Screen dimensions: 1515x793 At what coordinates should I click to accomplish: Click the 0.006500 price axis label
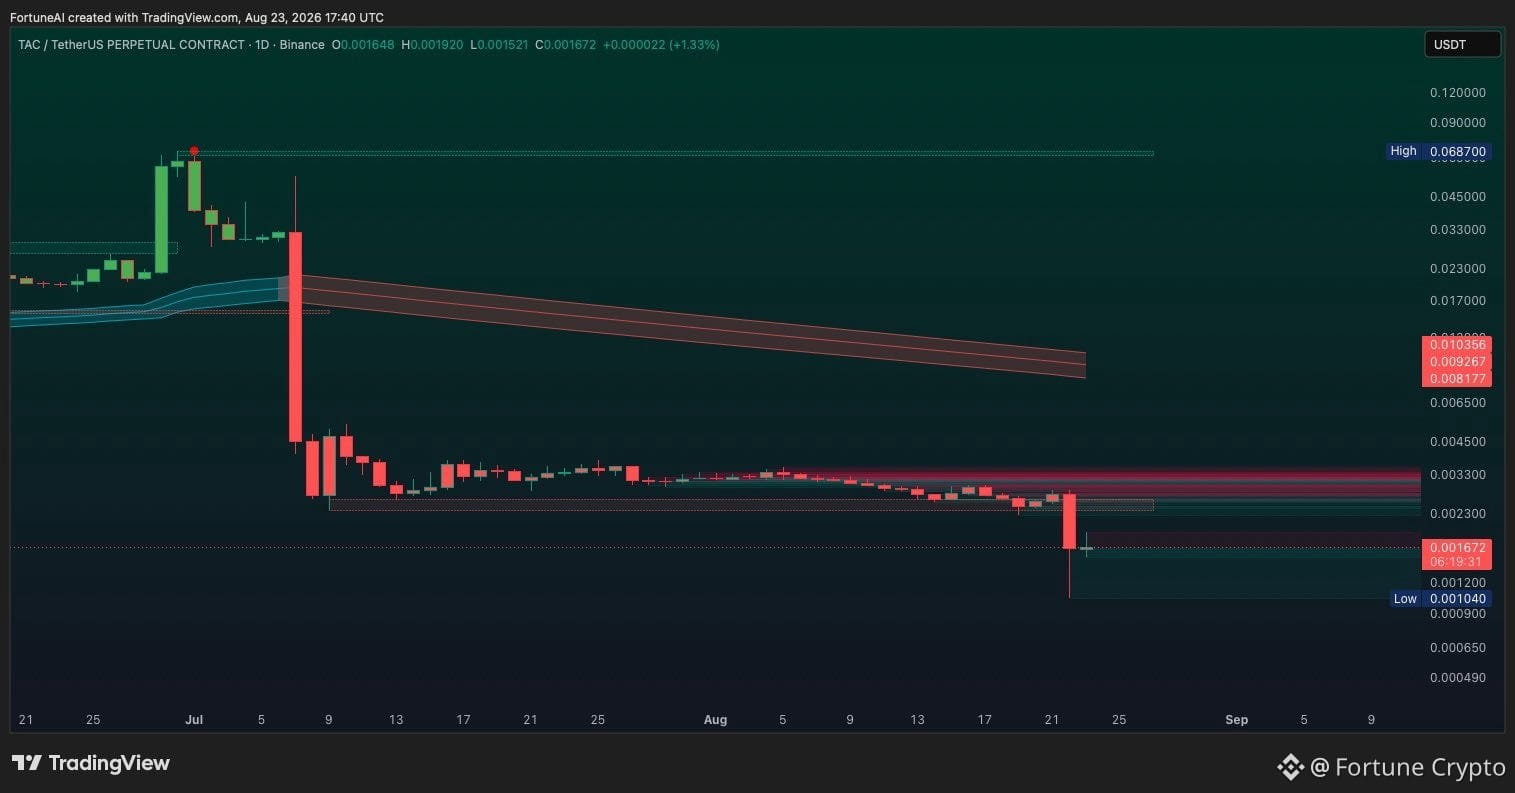[1458, 402]
